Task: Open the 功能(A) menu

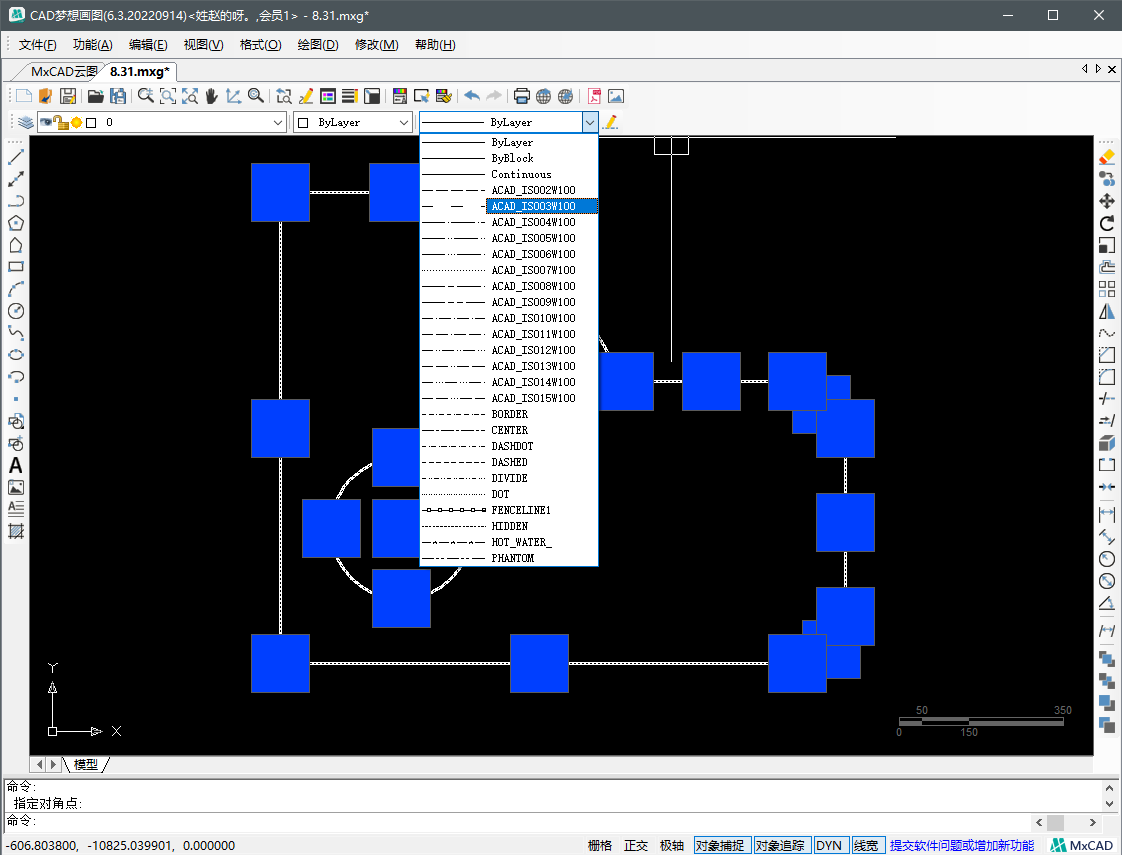Action: point(92,44)
